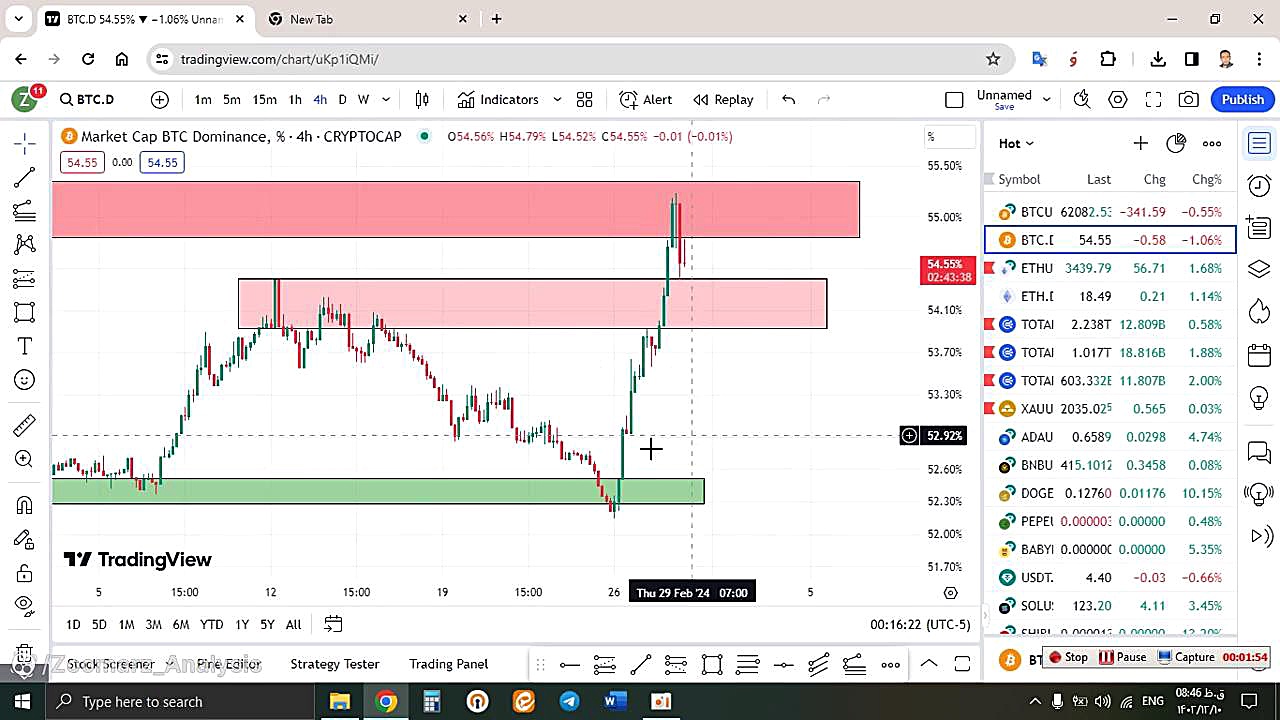Start bar Replay mode
The image size is (1280, 720).
[x=723, y=99]
